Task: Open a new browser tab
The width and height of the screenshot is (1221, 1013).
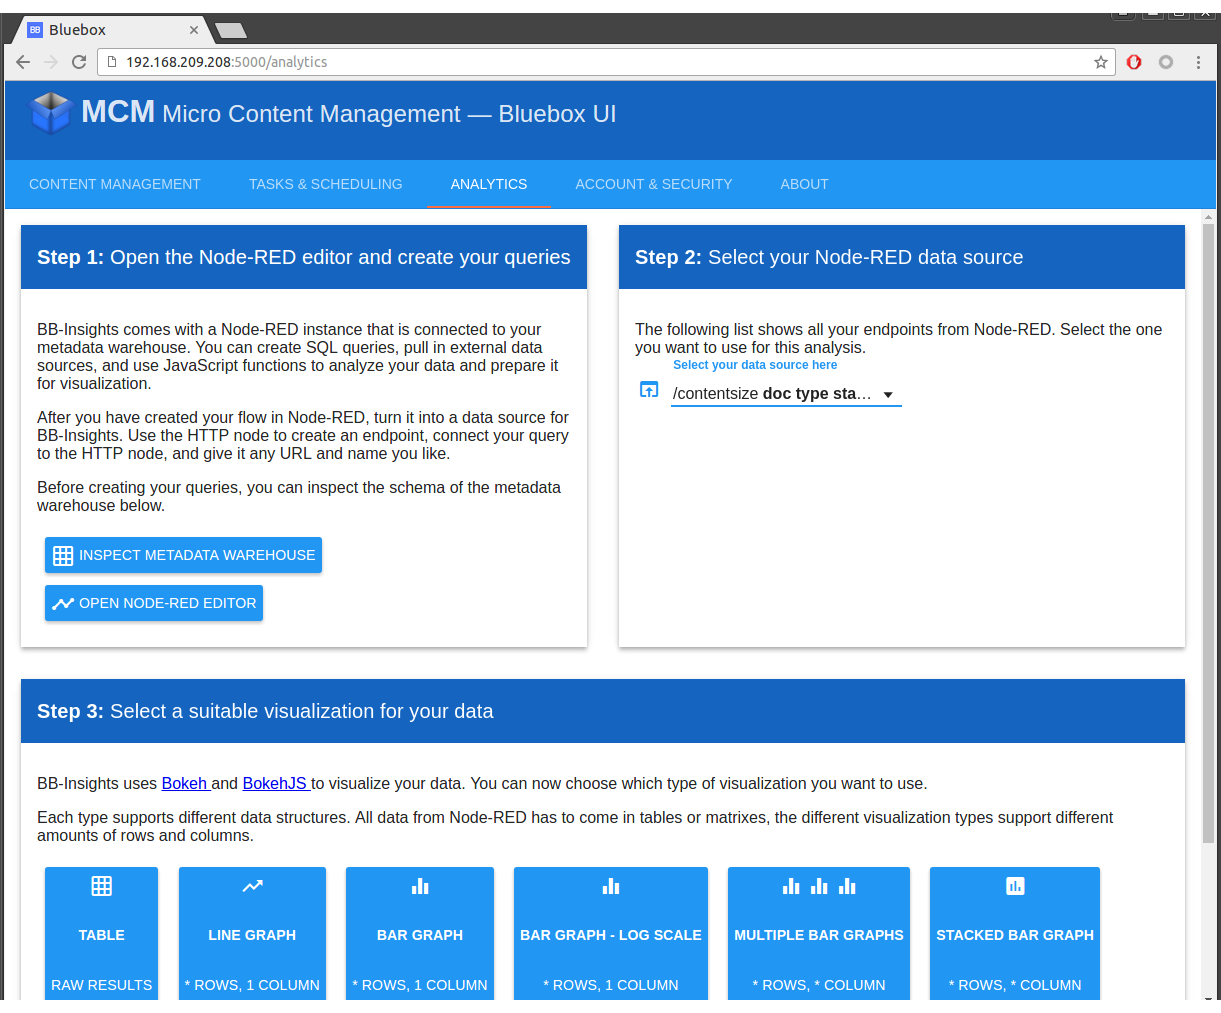Action: click(x=231, y=31)
